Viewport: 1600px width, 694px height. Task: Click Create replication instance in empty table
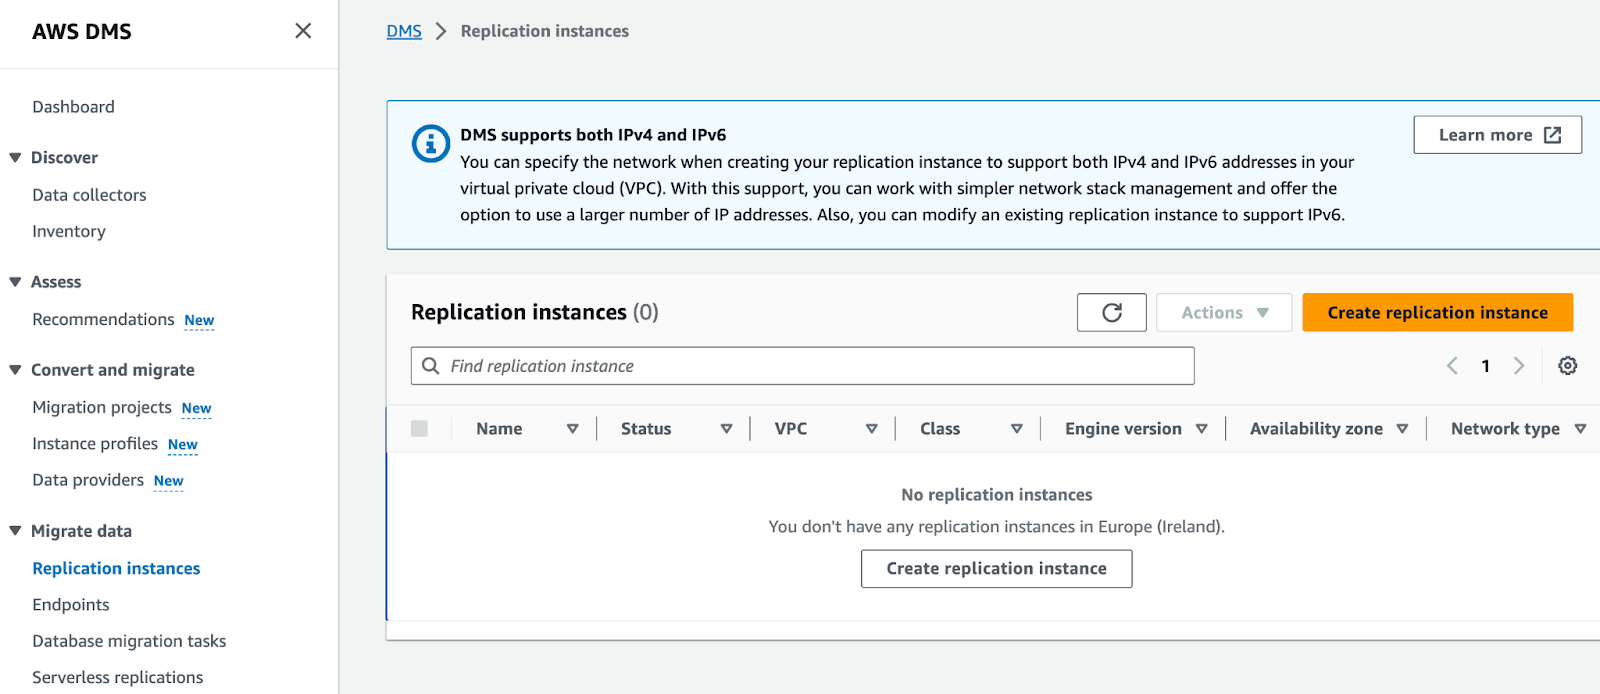[x=996, y=569]
